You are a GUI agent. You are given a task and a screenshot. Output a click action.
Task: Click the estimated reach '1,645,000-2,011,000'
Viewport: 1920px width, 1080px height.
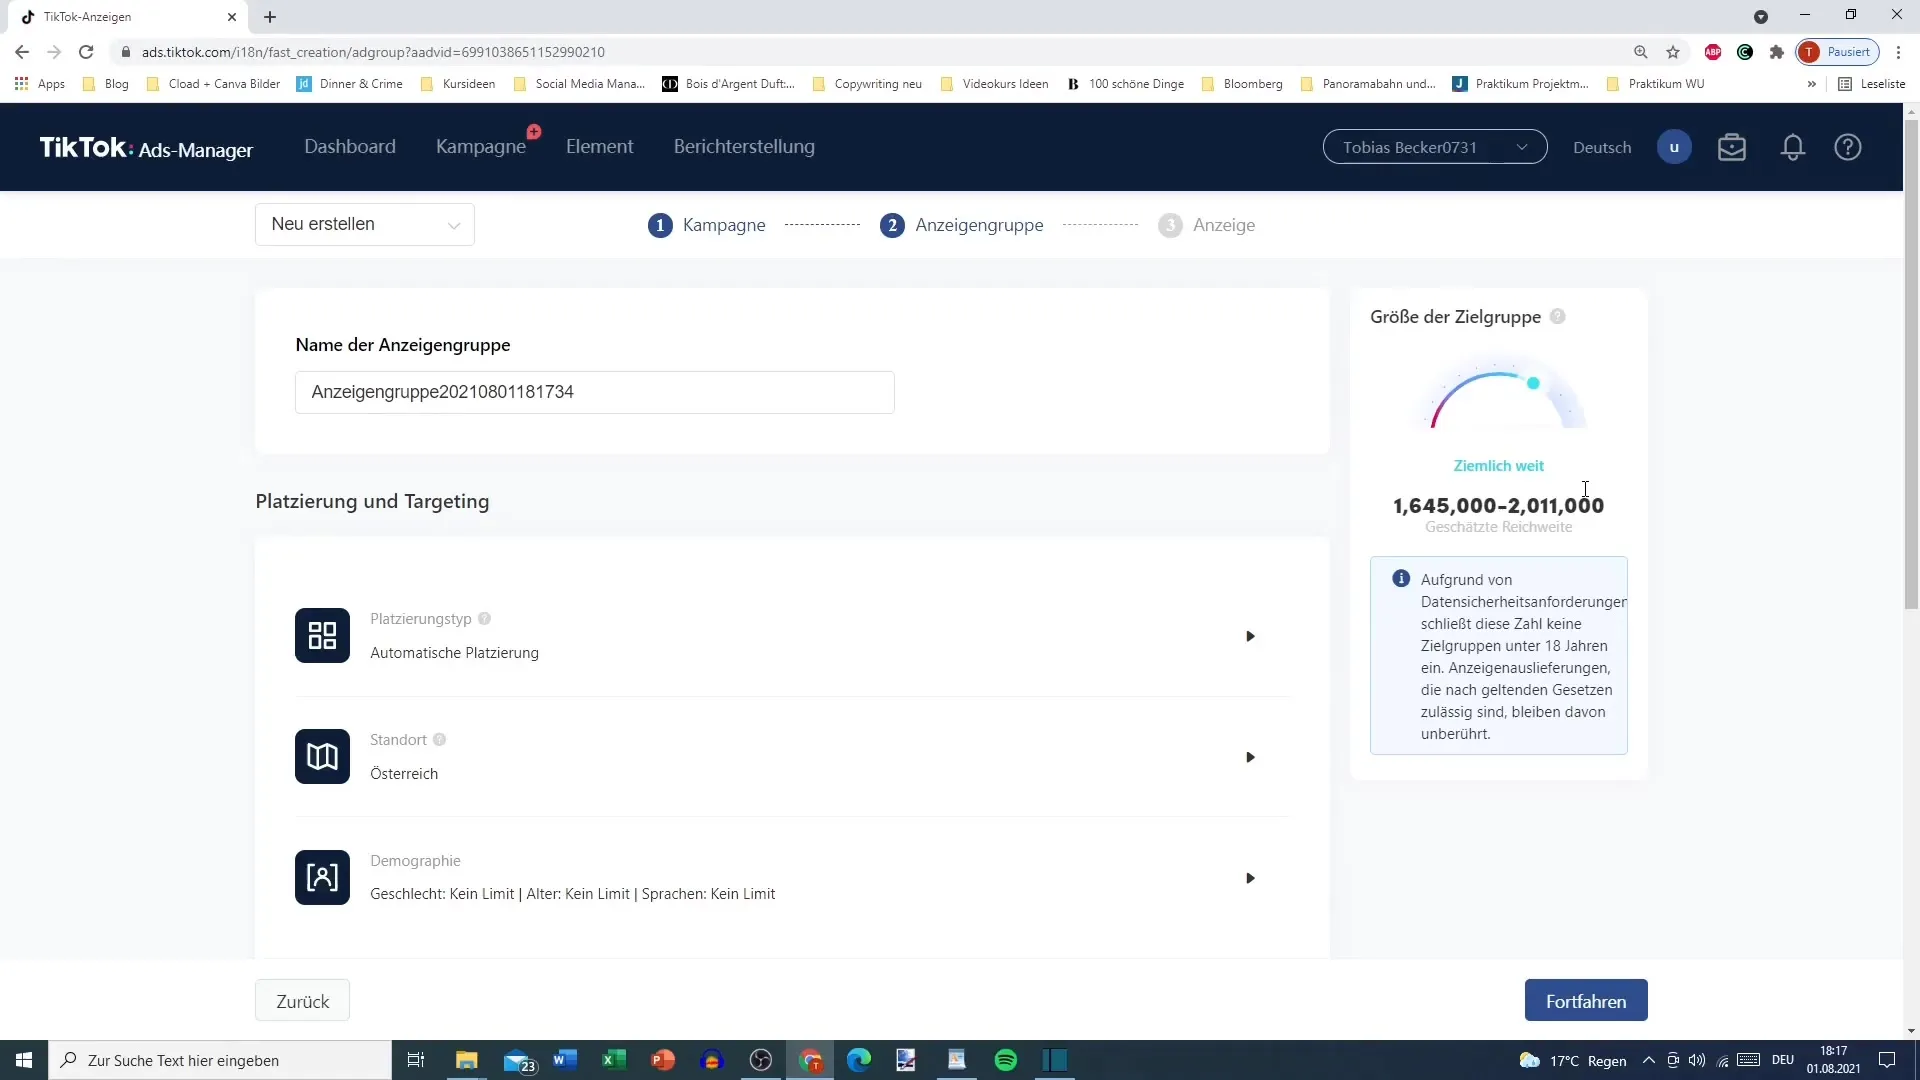(1498, 505)
